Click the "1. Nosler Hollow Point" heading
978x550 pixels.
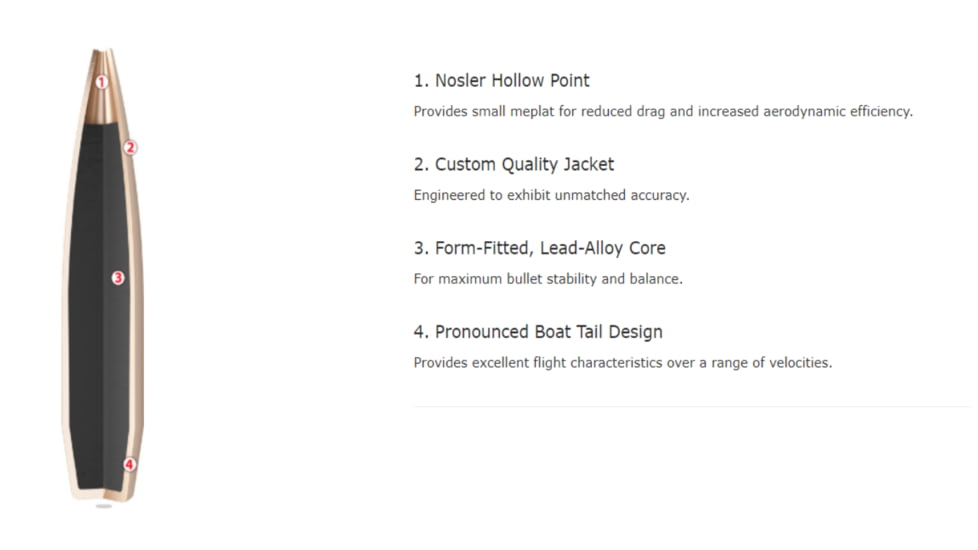pos(501,80)
